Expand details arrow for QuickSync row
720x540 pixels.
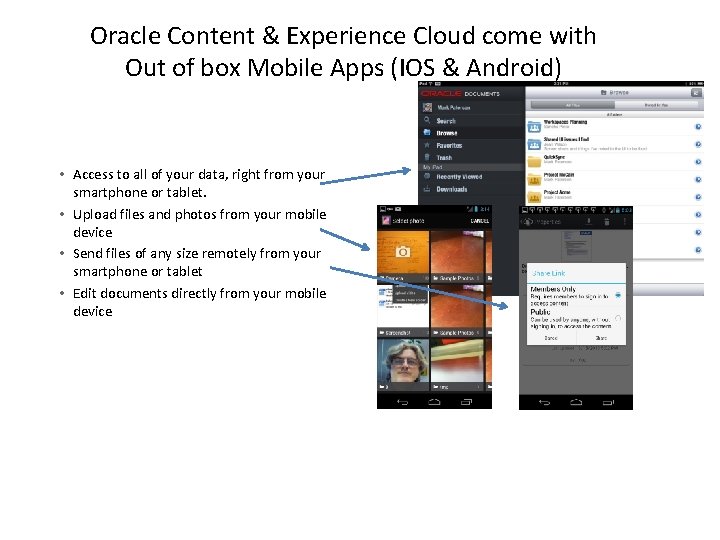(x=698, y=162)
